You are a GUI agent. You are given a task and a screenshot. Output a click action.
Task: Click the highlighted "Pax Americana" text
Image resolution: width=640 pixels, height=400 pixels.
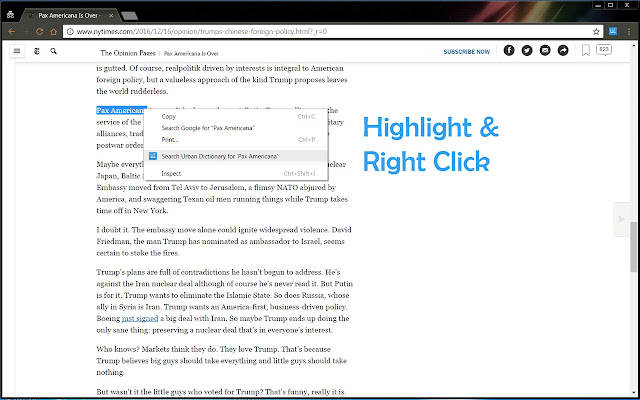pos(121,110)
